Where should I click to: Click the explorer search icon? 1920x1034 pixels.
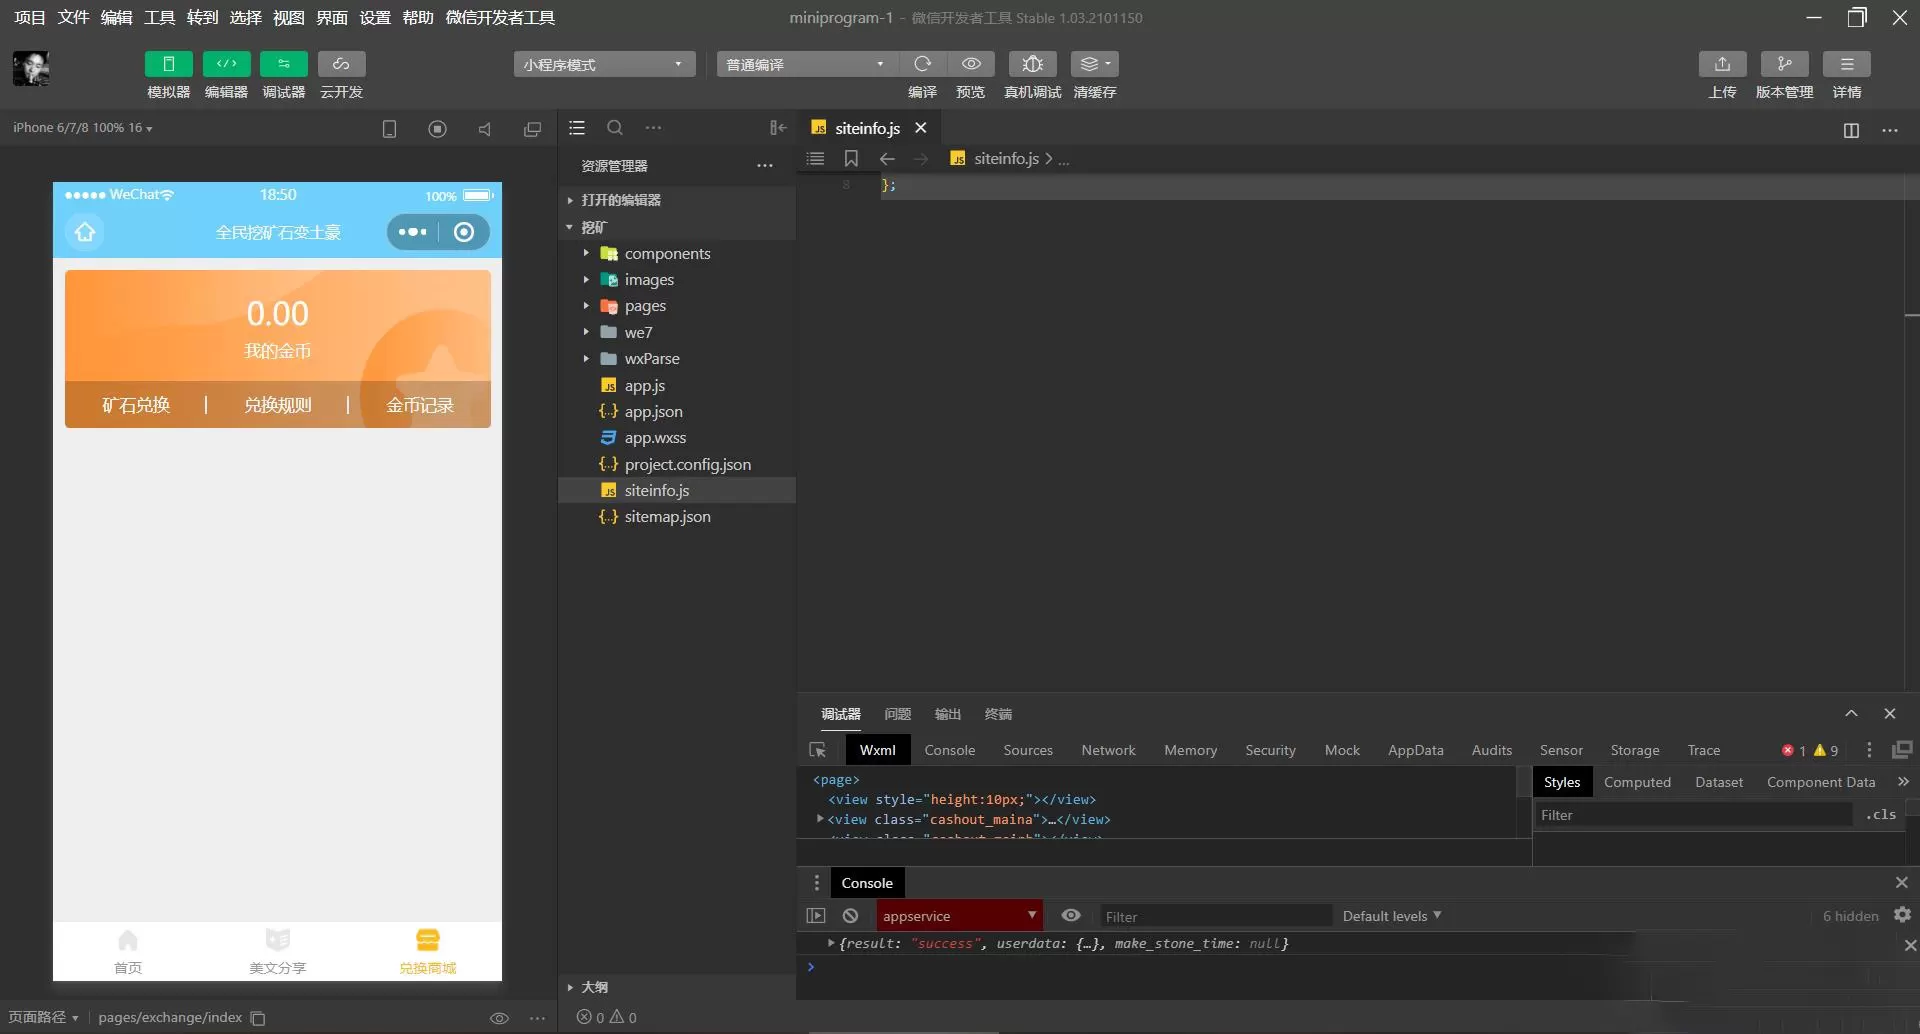coord(615,128)
